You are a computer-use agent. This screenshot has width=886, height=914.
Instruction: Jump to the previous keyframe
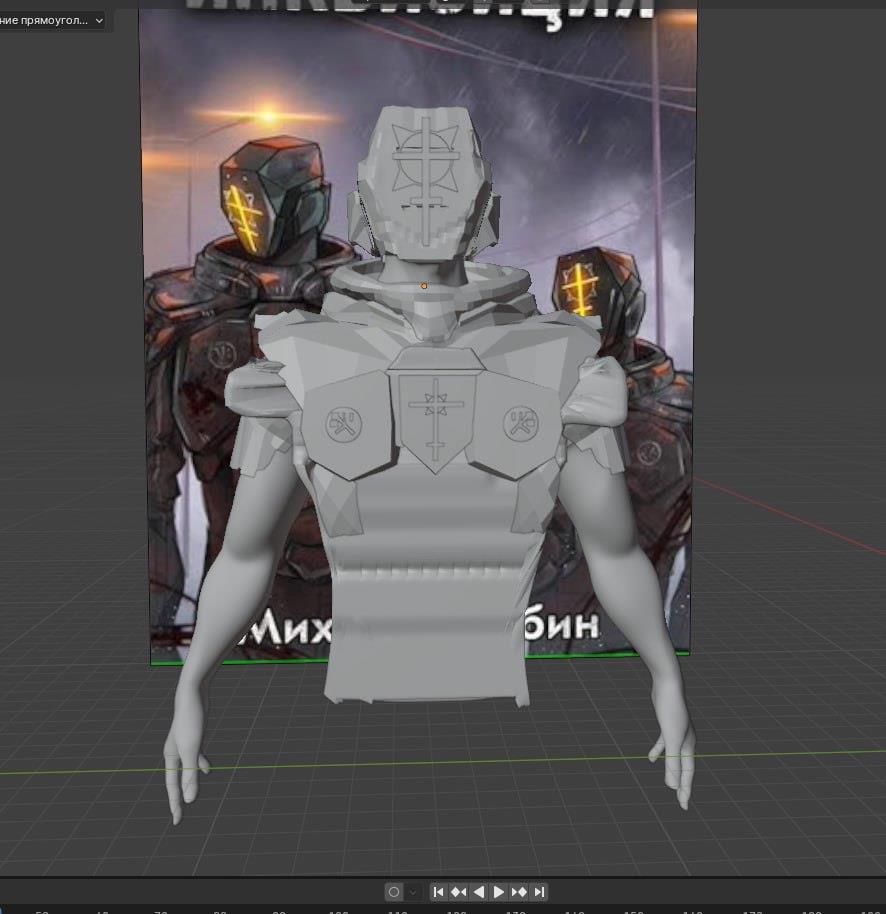point(459,892)
